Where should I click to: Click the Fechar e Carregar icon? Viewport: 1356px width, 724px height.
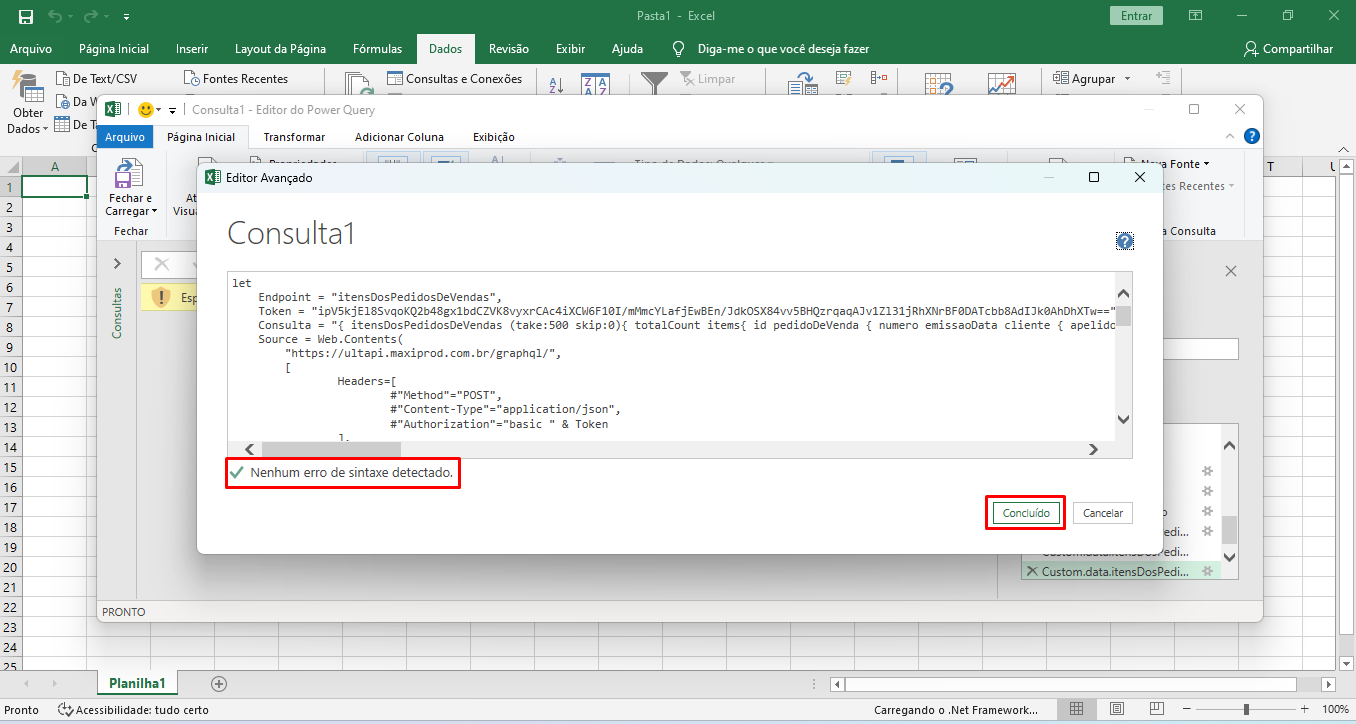click(129, 175)
